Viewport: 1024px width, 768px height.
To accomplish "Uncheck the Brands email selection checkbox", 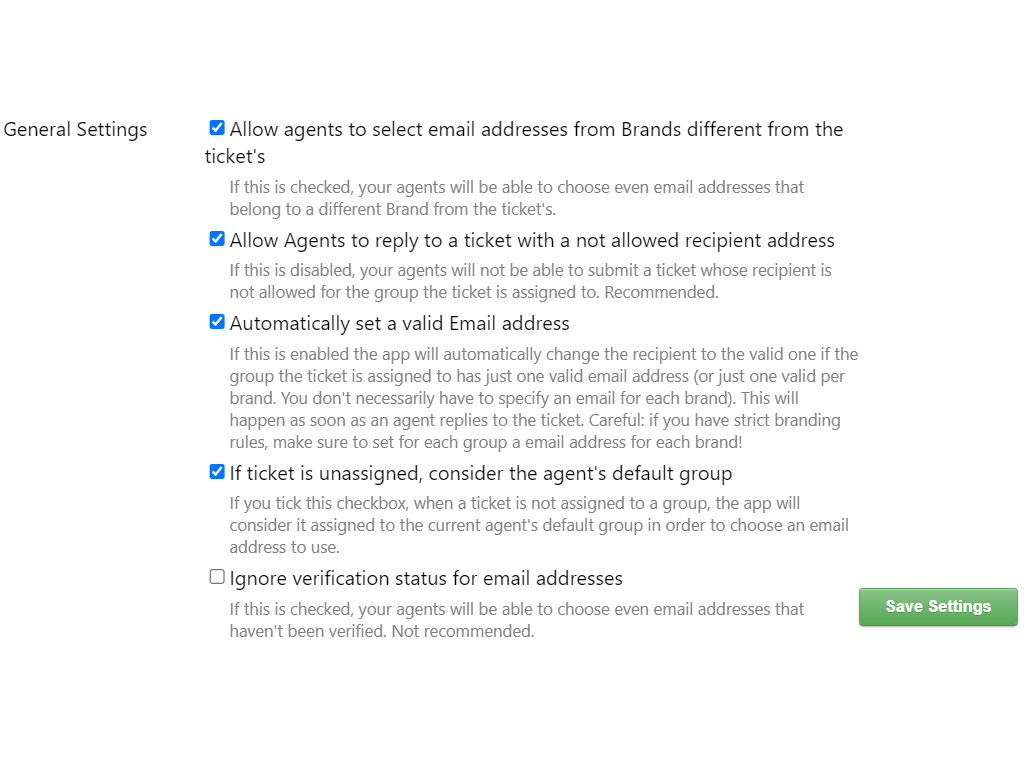I will pos(217,128).
